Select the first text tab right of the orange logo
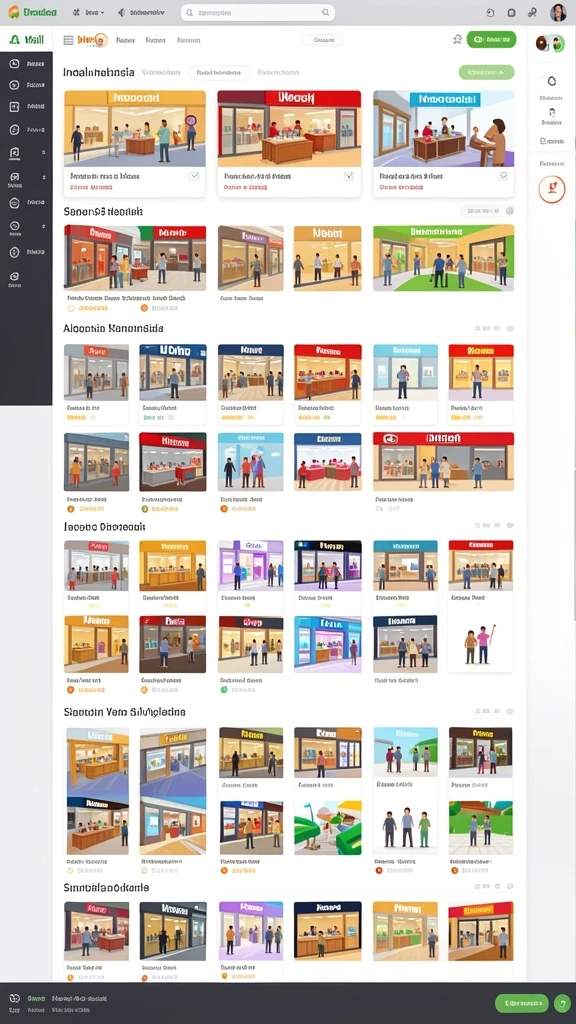The width and height of the screenshot is (576, 1024). click(125, 40)
